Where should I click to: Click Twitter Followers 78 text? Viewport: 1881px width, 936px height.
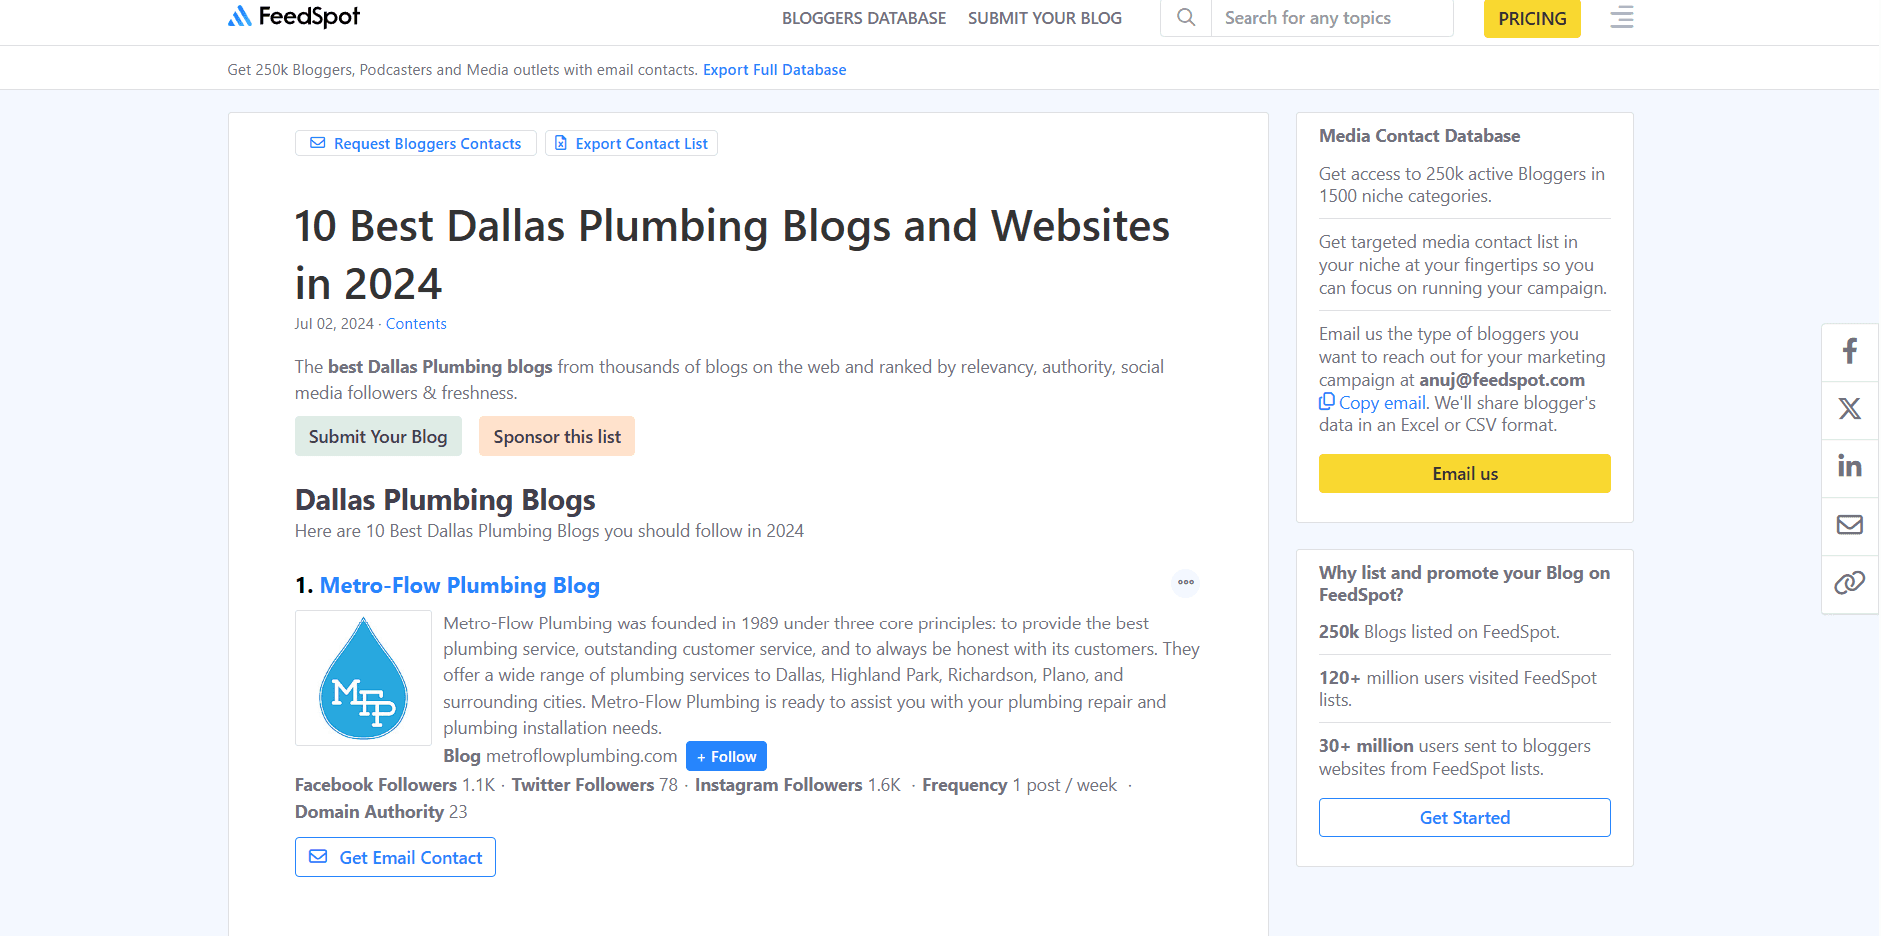point(595,785)
